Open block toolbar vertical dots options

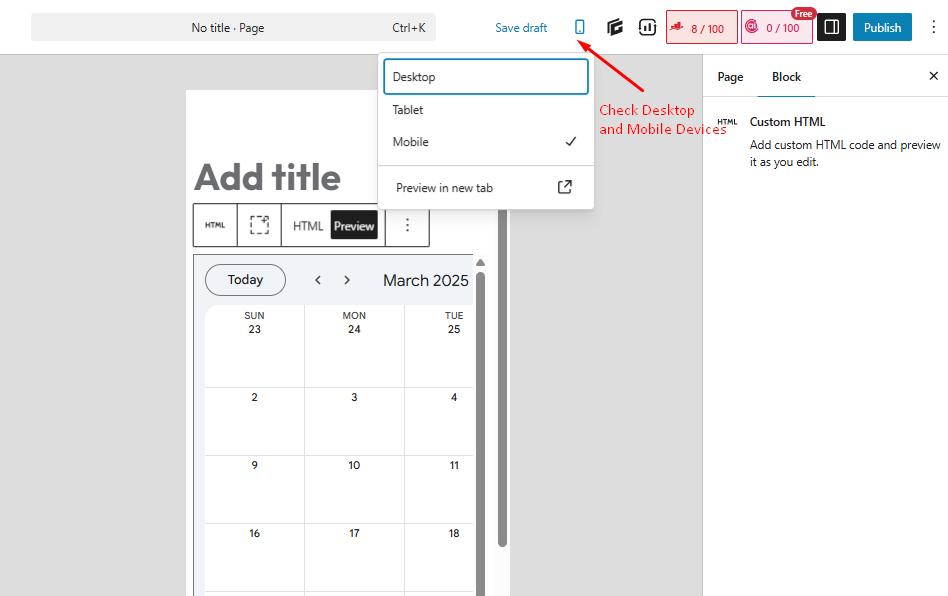click(407, 225)
